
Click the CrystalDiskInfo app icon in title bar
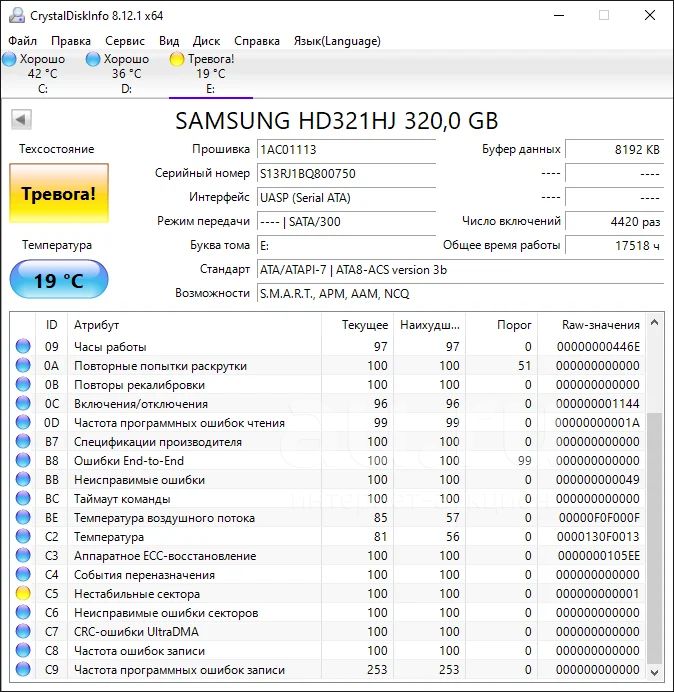click(x=17, y=15)
